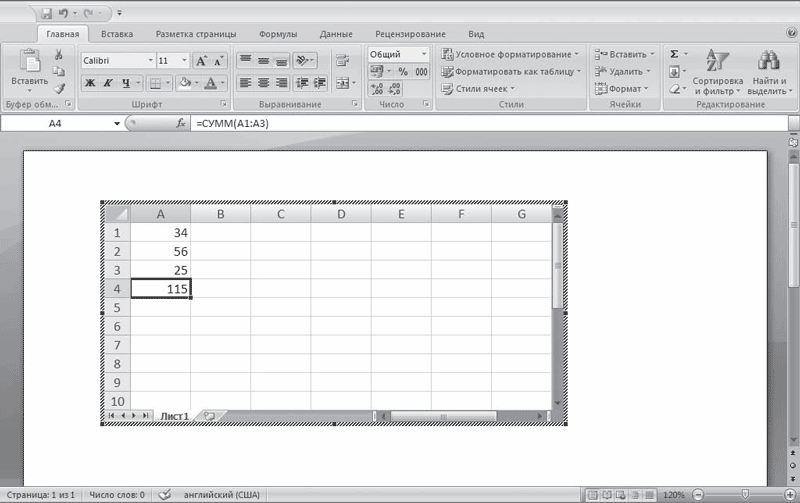Click the column C header

click(x=281, y=214)
